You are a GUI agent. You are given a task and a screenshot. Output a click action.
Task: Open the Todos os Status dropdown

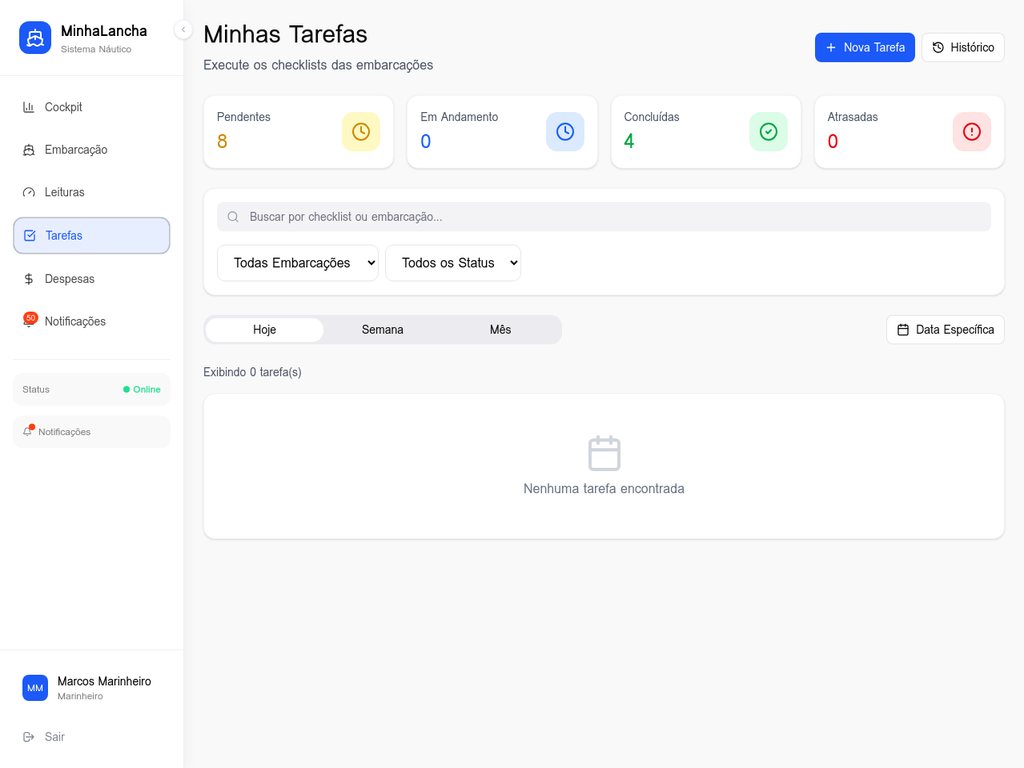453,263
